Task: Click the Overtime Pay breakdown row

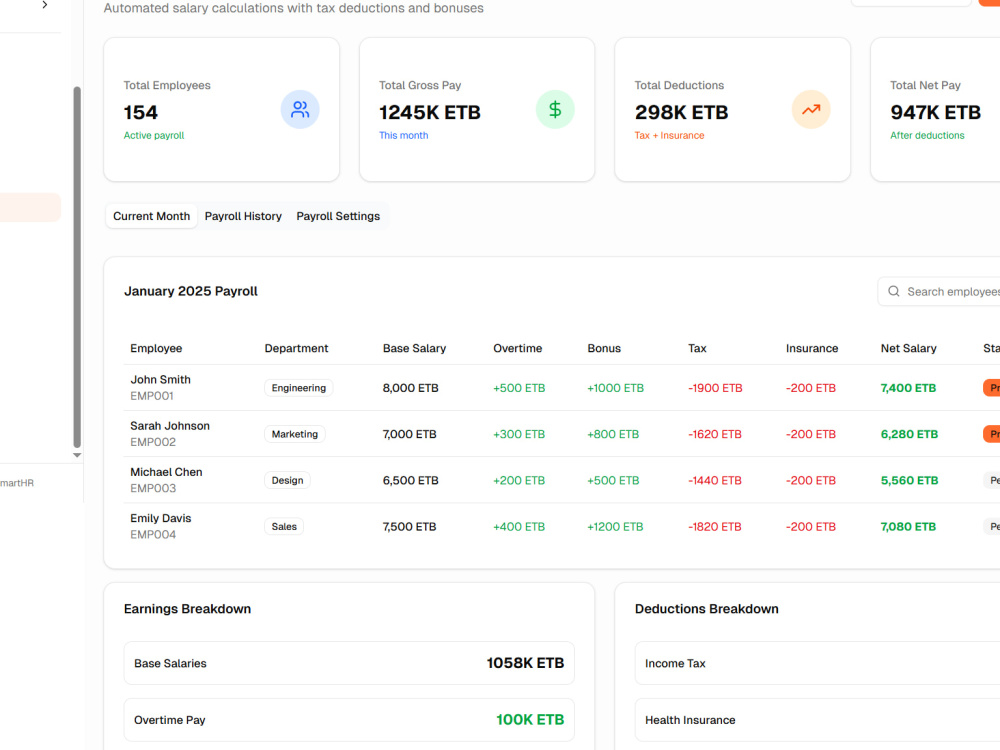Action: click(349, 720)
